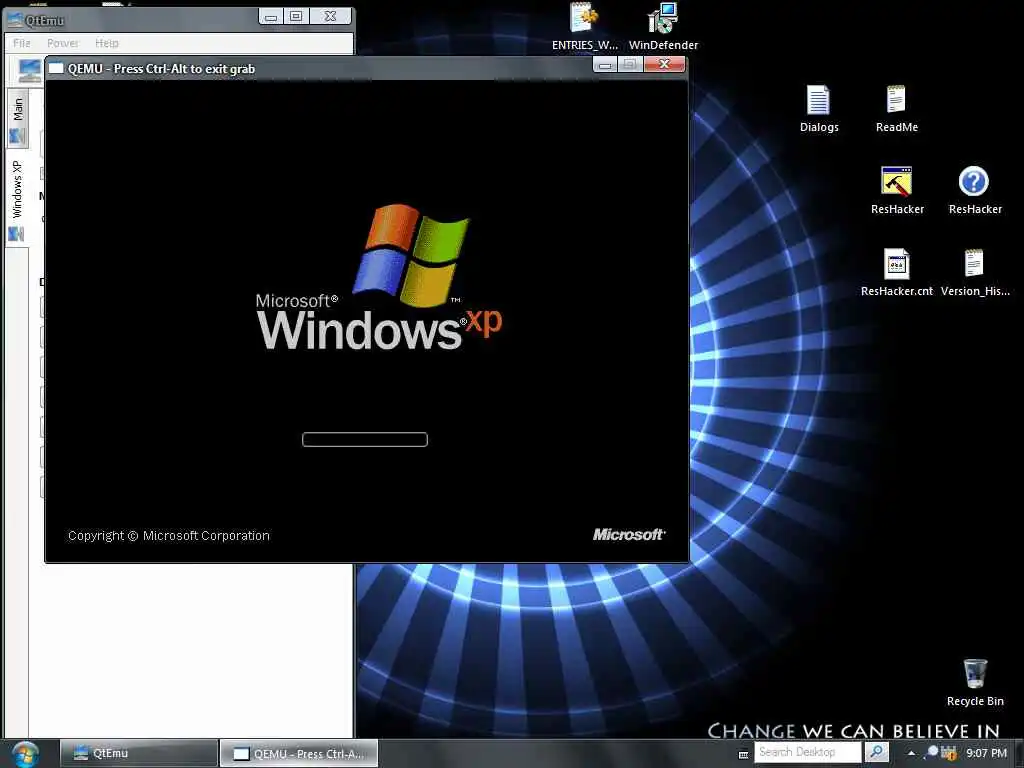
Task: Select the ResHacker.cnt file icon
Action: coord(896,272)
